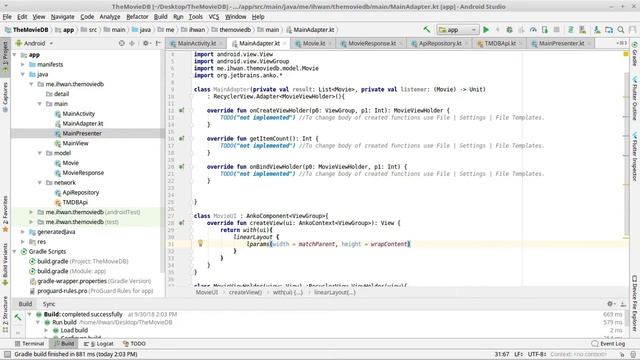Select proguard-rules.pro in project tree
This screenshot has width=640, height=360.
coord(91,291)
